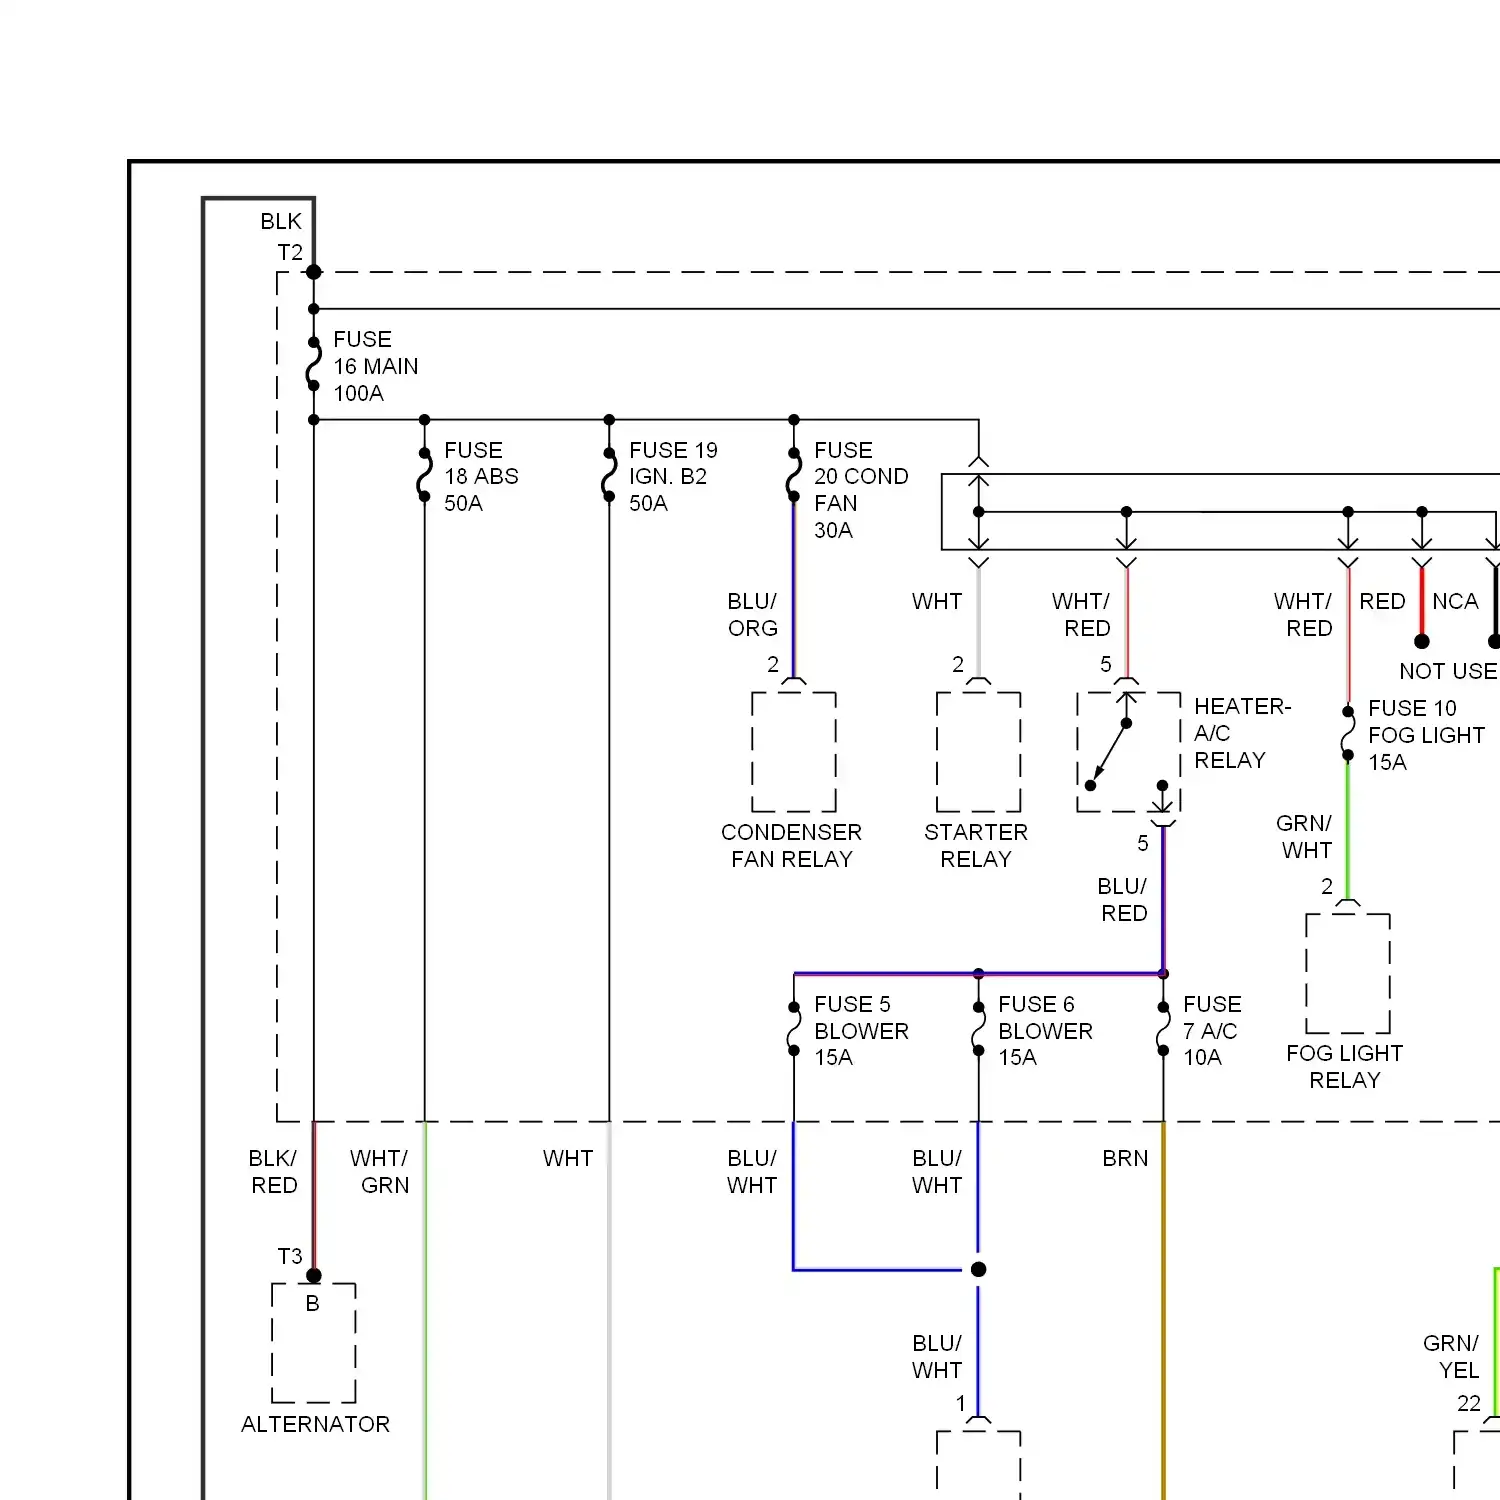Select the WHT/GRN wire label
This screenshot has width=1500, height=1500.
point(379,1171)
